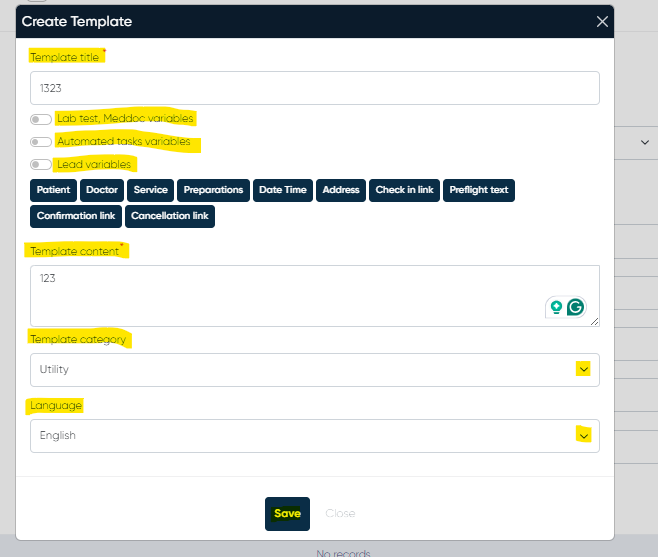The image size is (658, 557).
Task: Click the green lightbulb suggestion icon
Action: pos(555,307)
